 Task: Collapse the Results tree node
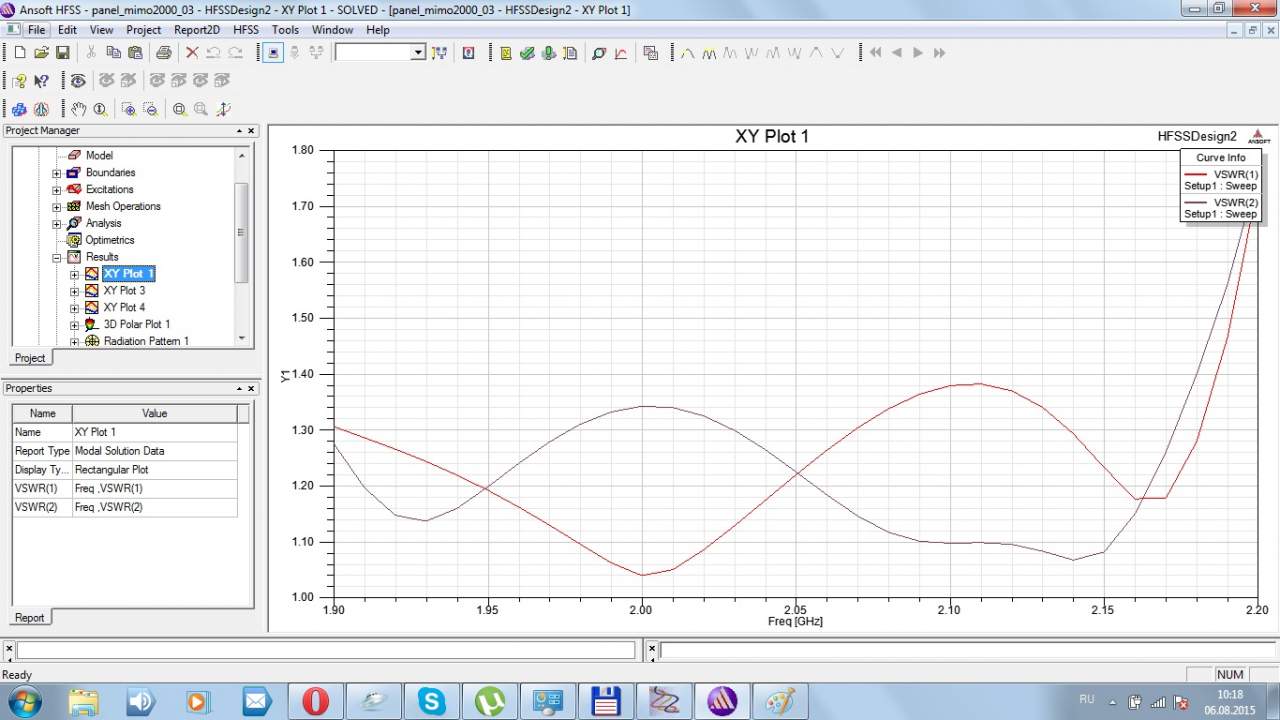(57, 257)
